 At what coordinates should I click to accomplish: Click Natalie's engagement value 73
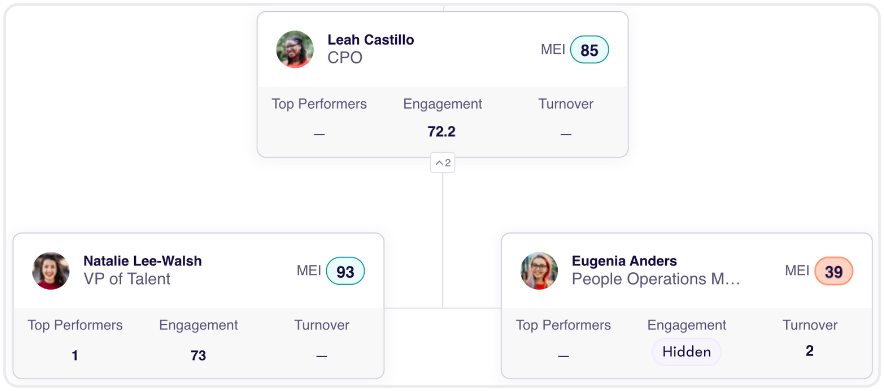coord(198,356)
